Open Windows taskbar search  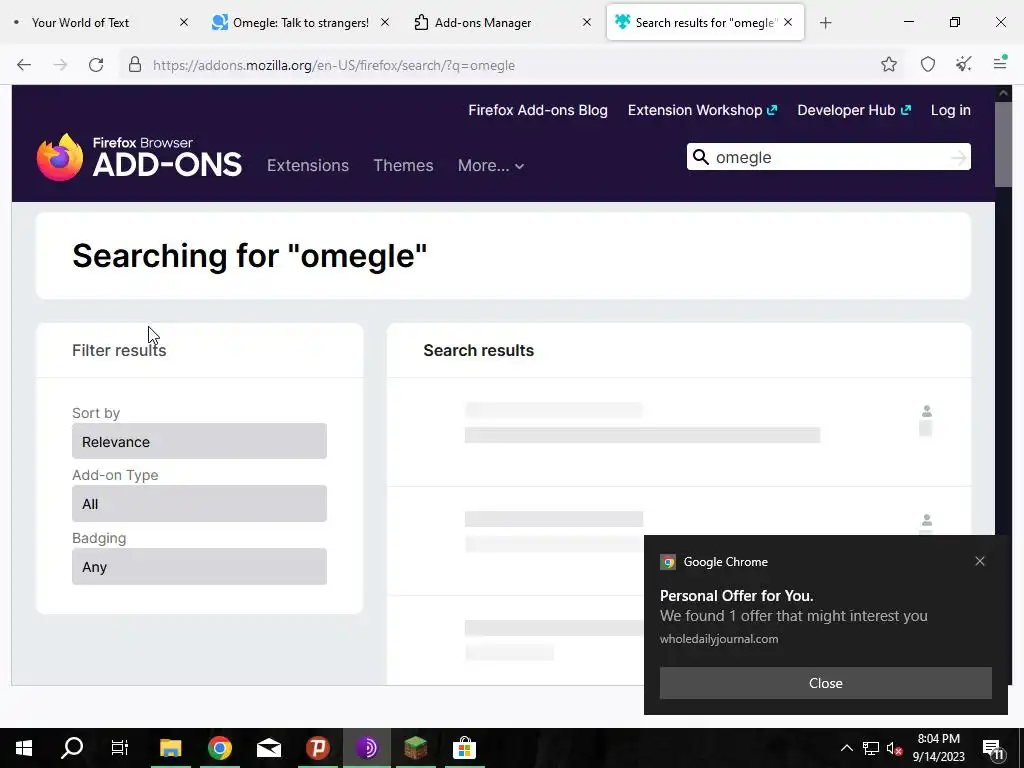coord(72,748)
